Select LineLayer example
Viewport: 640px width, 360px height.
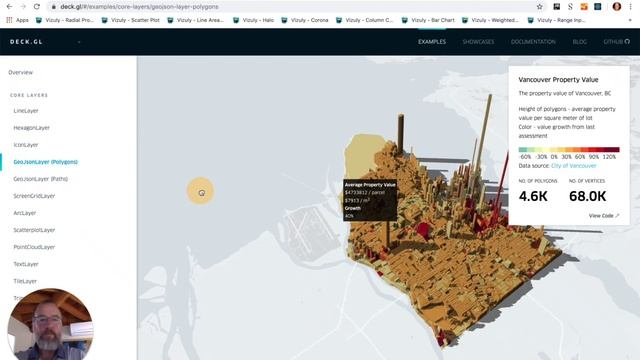tap(26, 111)
